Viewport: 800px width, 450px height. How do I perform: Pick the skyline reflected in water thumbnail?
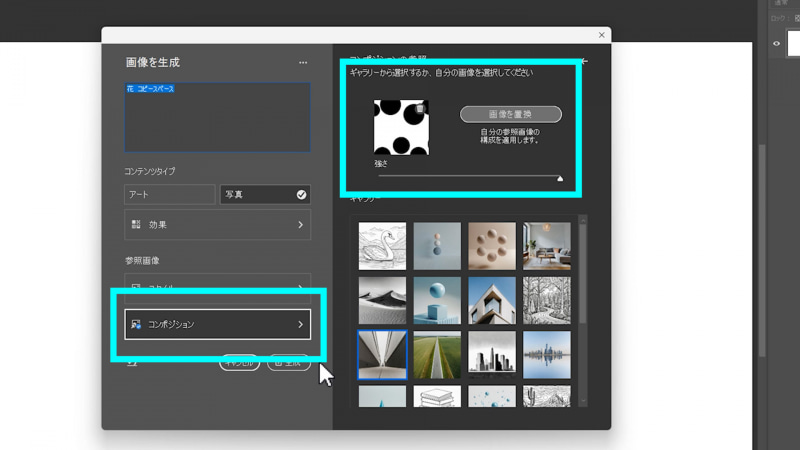coord(547,355)
